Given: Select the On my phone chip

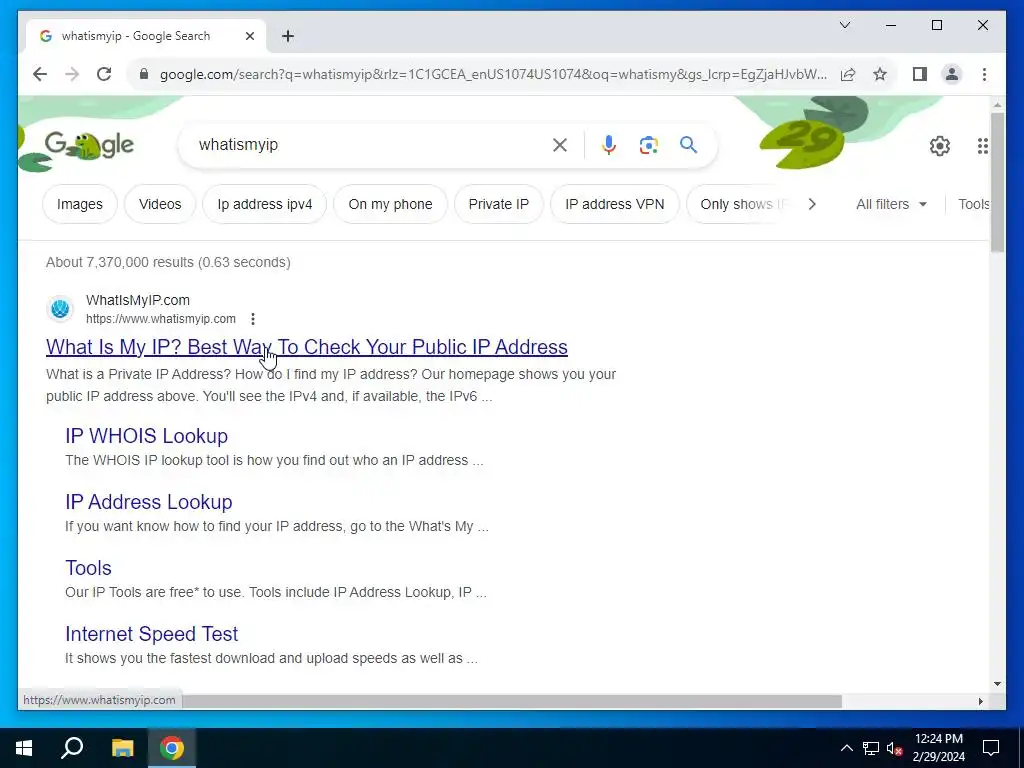Looking at the screenshot, I should [390, 204].
